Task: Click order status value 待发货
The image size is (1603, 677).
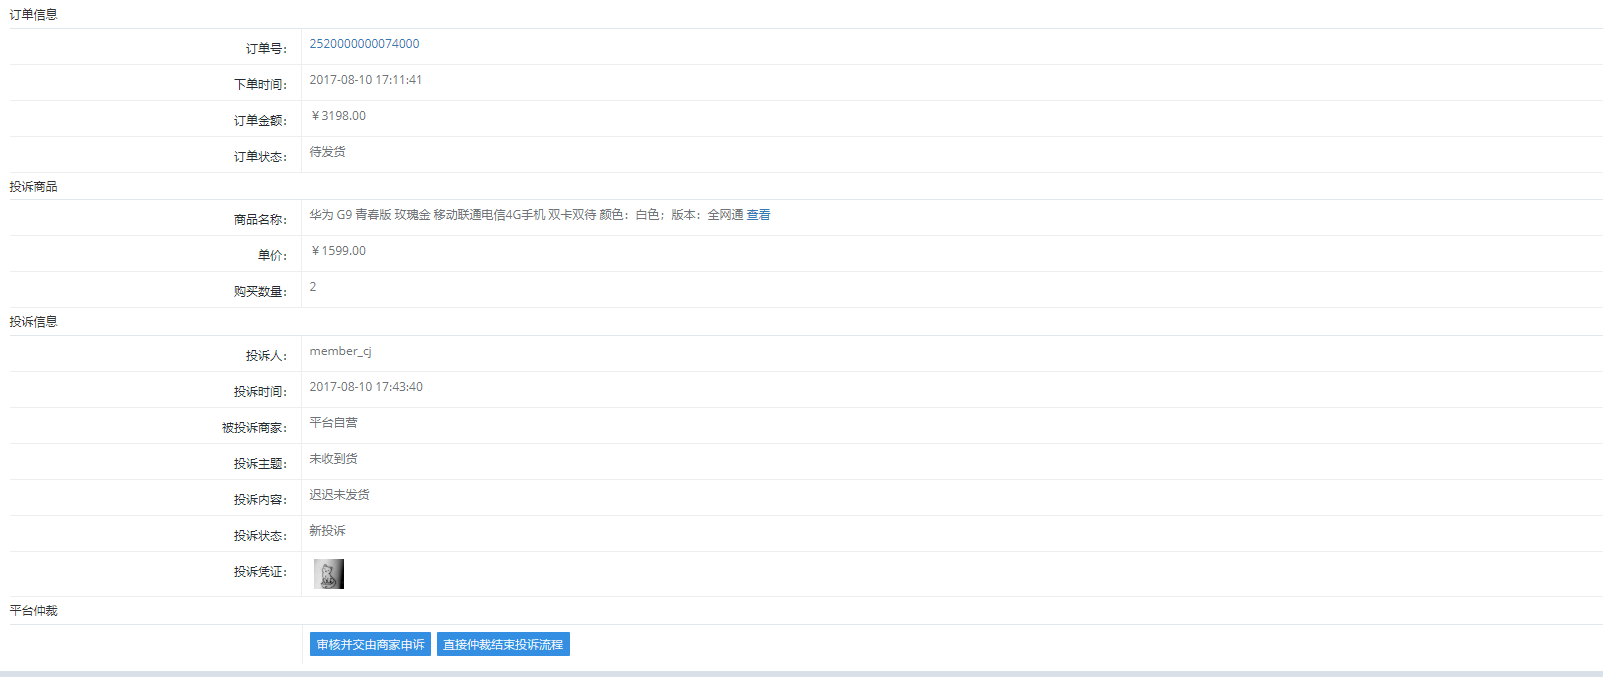Action: [327, 152]
